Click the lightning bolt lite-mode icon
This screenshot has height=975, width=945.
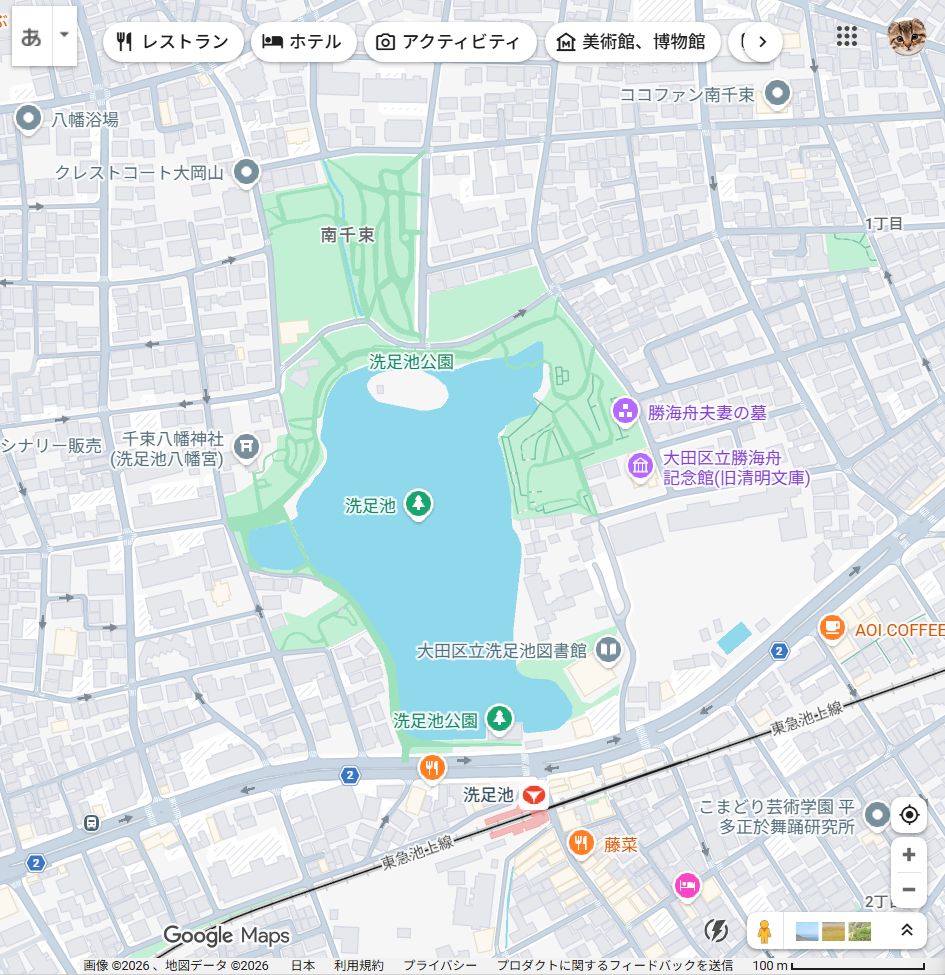pos(717,931)
